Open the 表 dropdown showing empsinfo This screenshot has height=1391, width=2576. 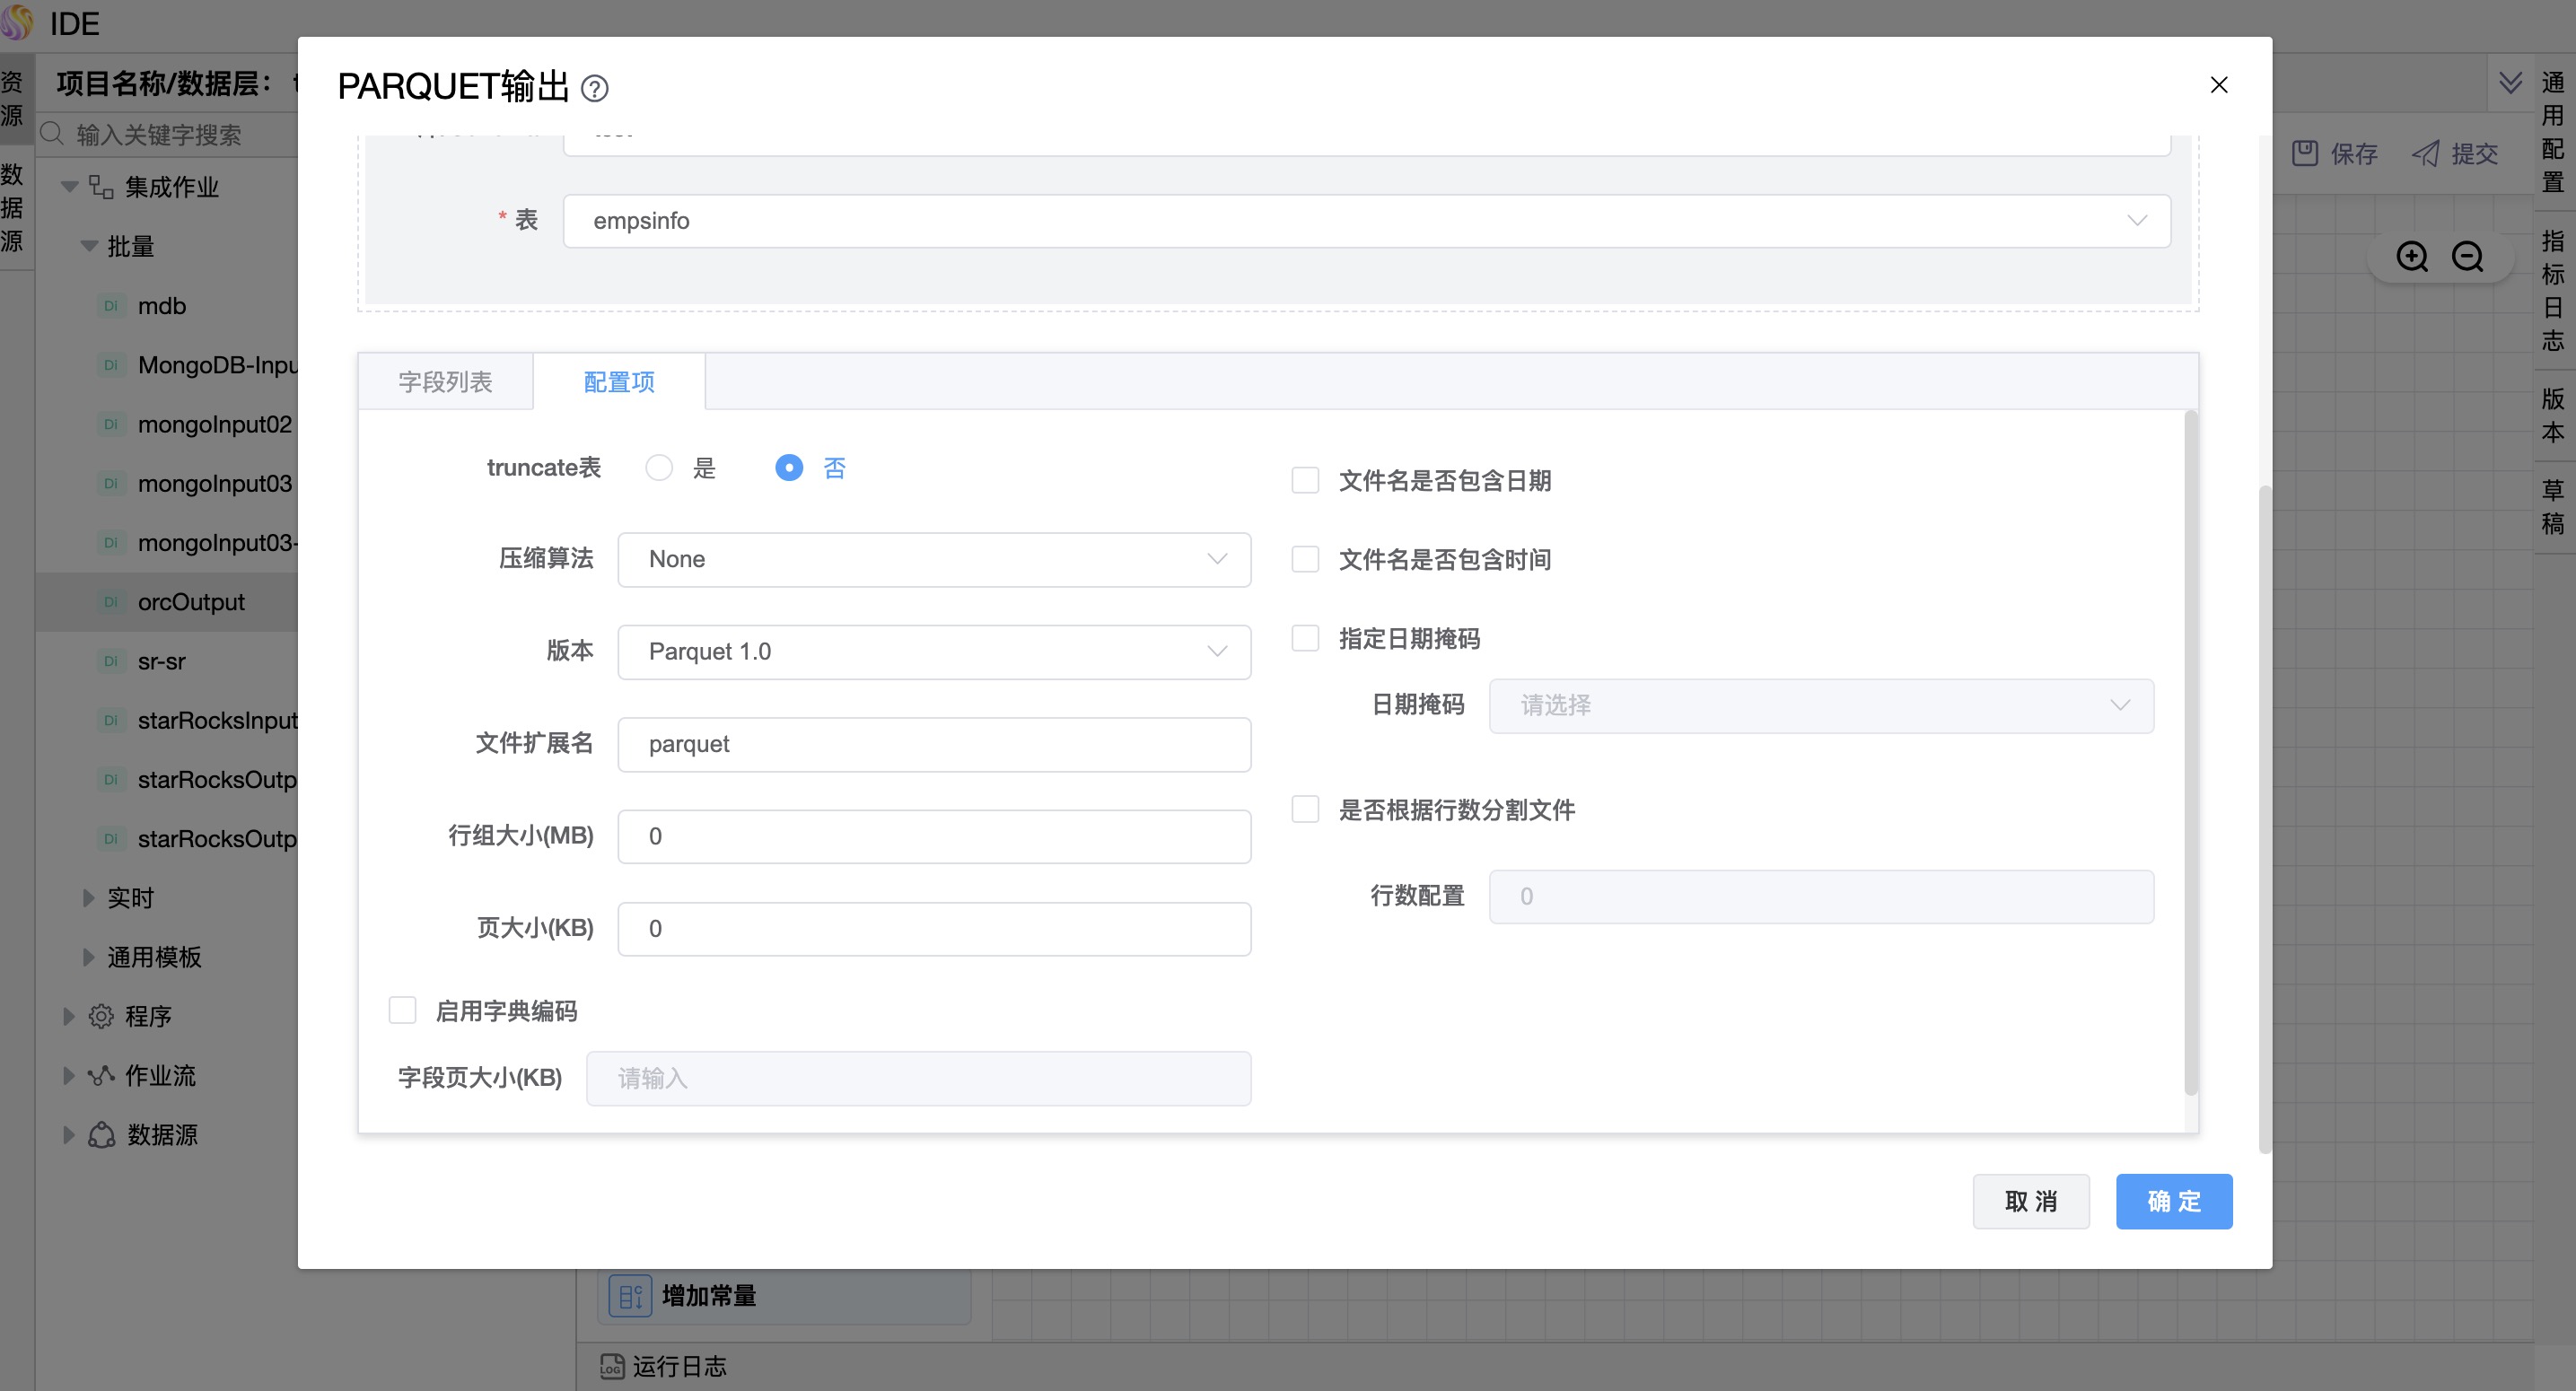[x=1366, y=221]
